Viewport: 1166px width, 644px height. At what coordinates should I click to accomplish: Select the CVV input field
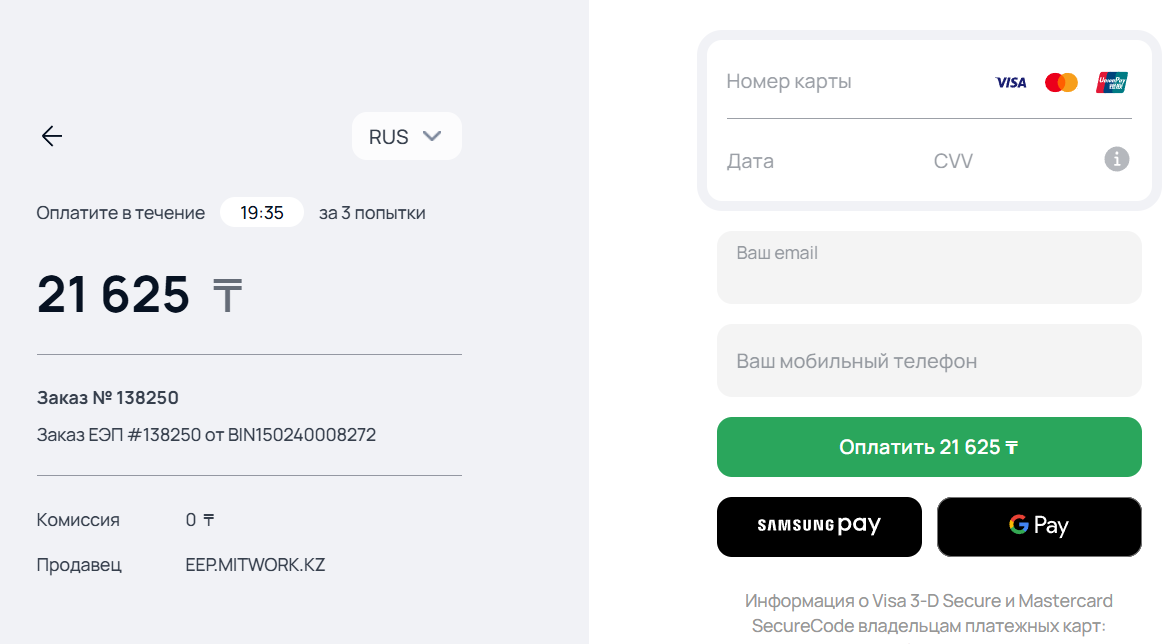(1000, 161)
